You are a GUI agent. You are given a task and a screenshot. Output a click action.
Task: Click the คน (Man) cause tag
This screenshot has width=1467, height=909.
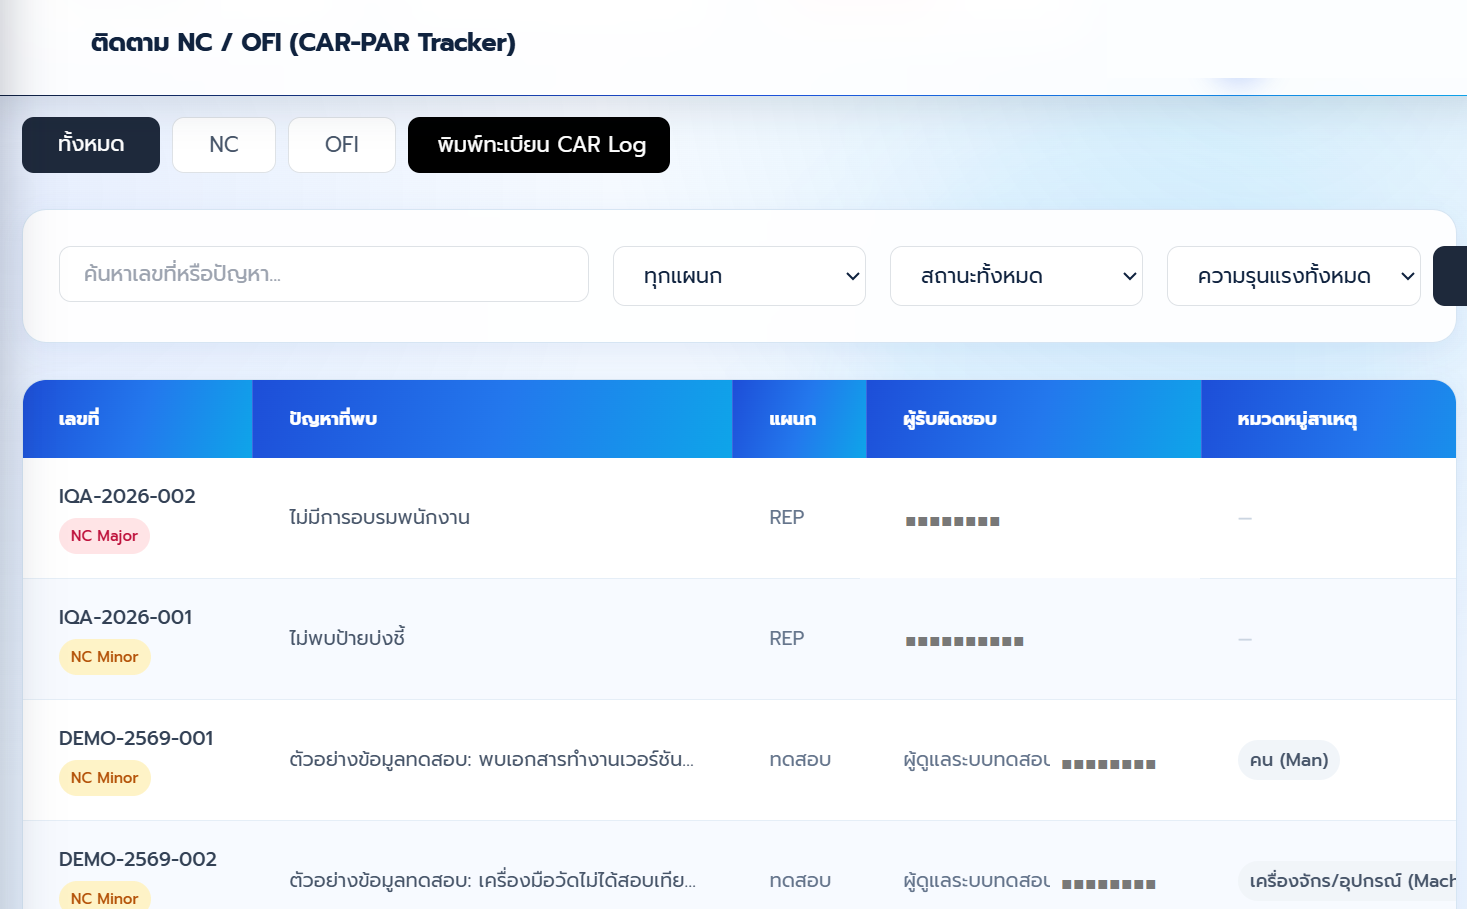[x=1289, y=760]
